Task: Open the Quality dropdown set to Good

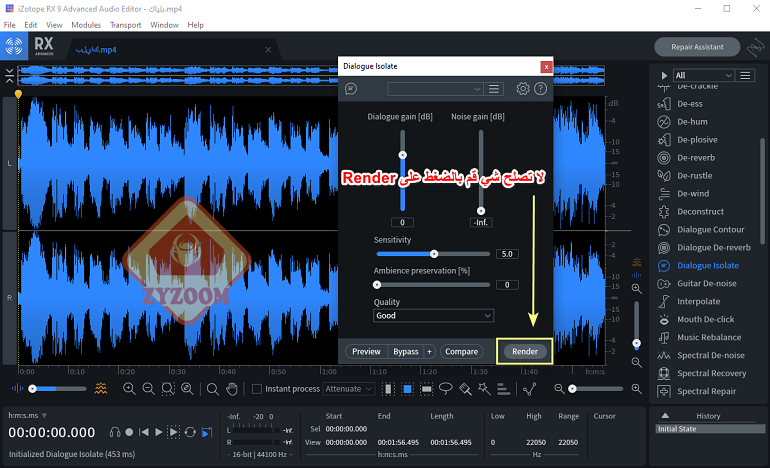Action: [x=433, y=316]
